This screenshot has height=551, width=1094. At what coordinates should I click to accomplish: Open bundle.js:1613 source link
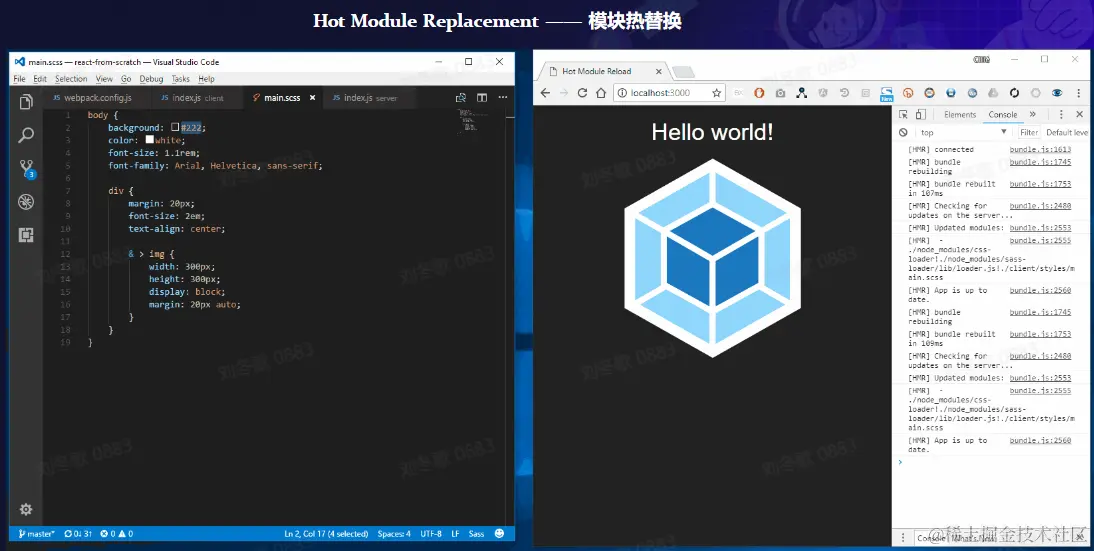point(1040,149)
